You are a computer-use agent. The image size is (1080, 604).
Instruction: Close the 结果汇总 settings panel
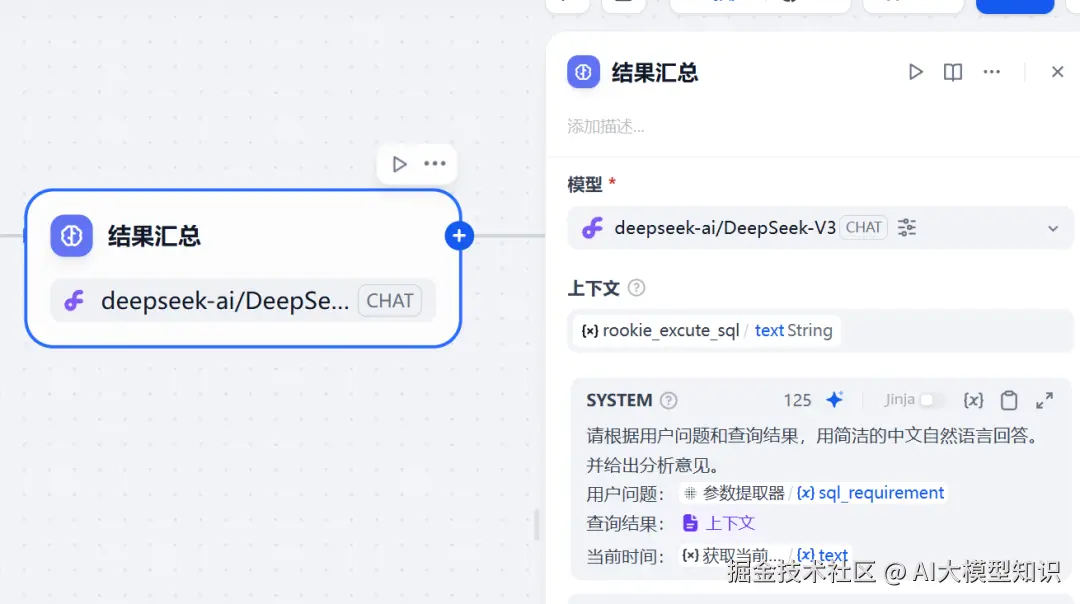[x=1057, y=72]
